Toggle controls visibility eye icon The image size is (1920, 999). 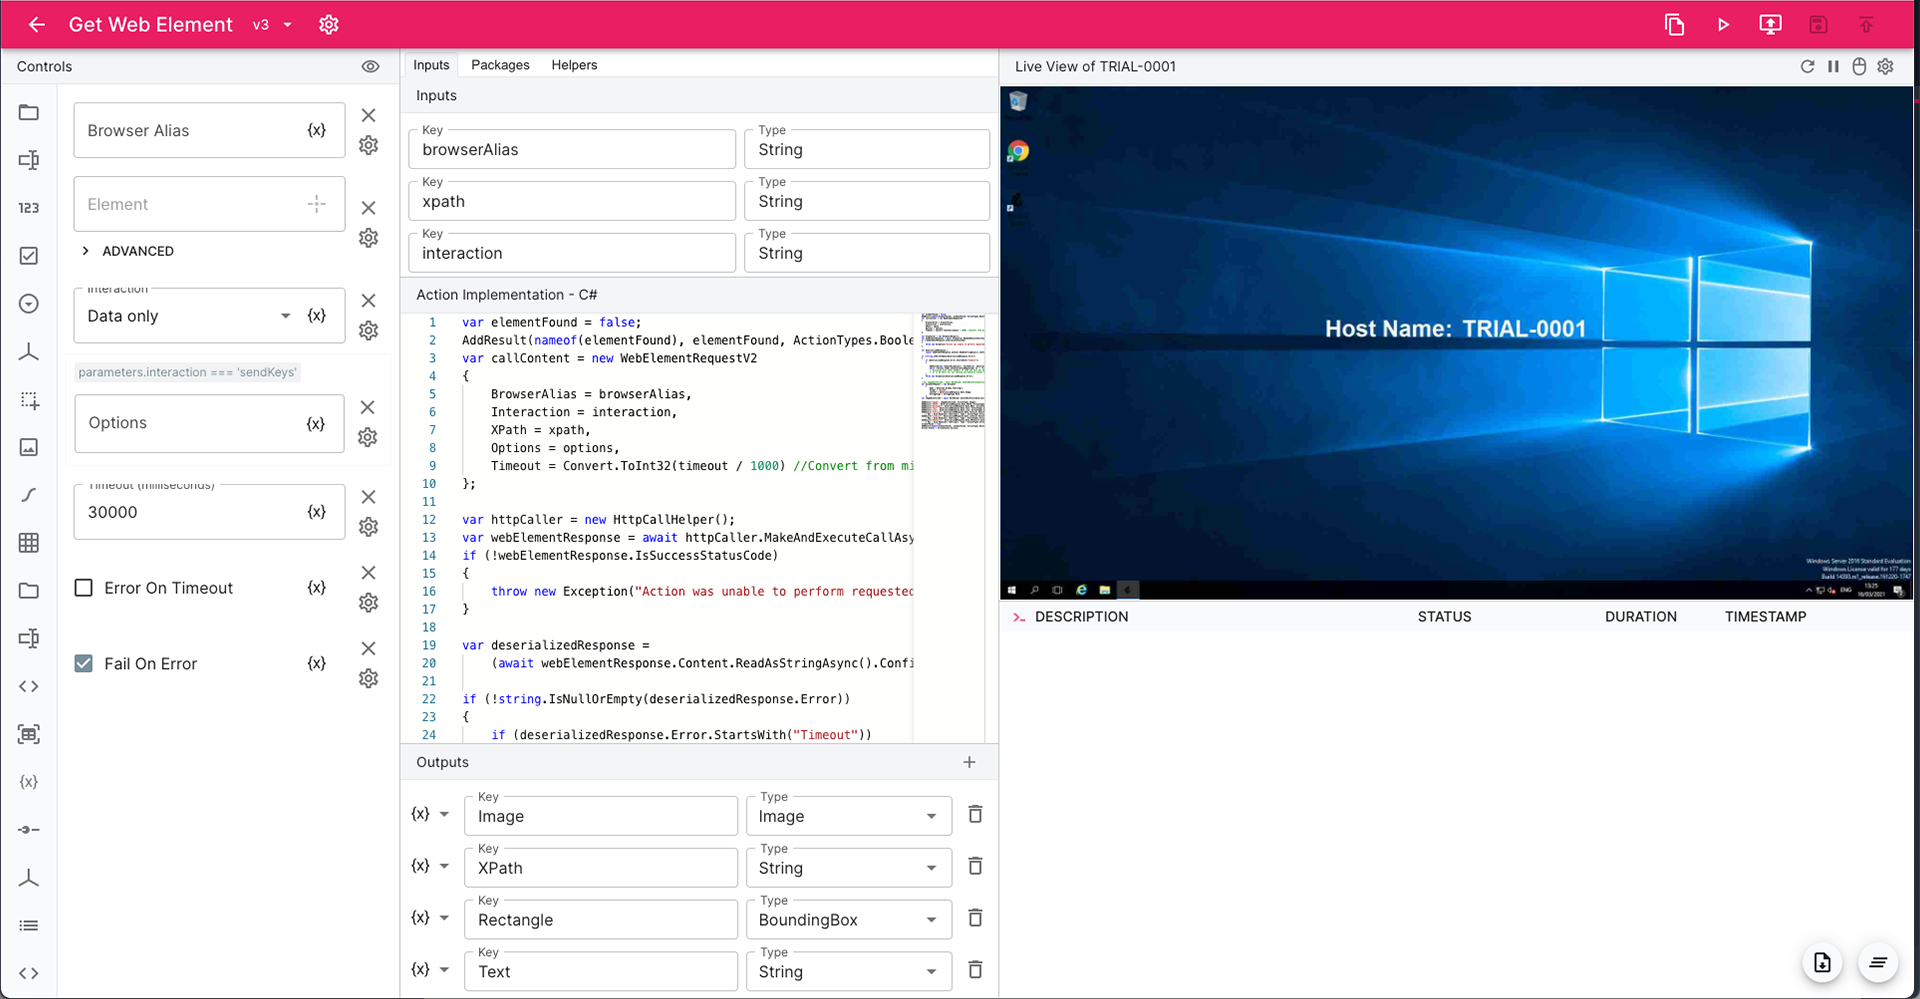coord(370,67)
